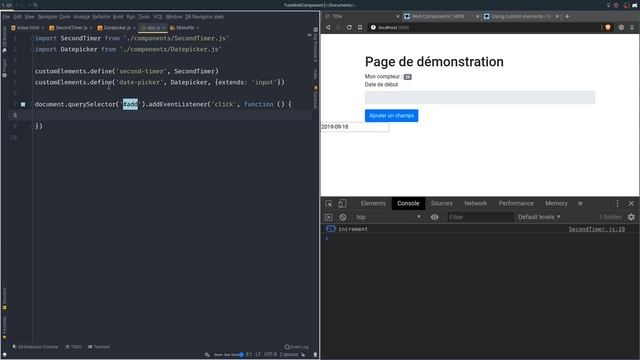Viewport: 640px width, 360px height.
Task: Click the bookmark icon beside reload
Action: click(x=360, y=27)
